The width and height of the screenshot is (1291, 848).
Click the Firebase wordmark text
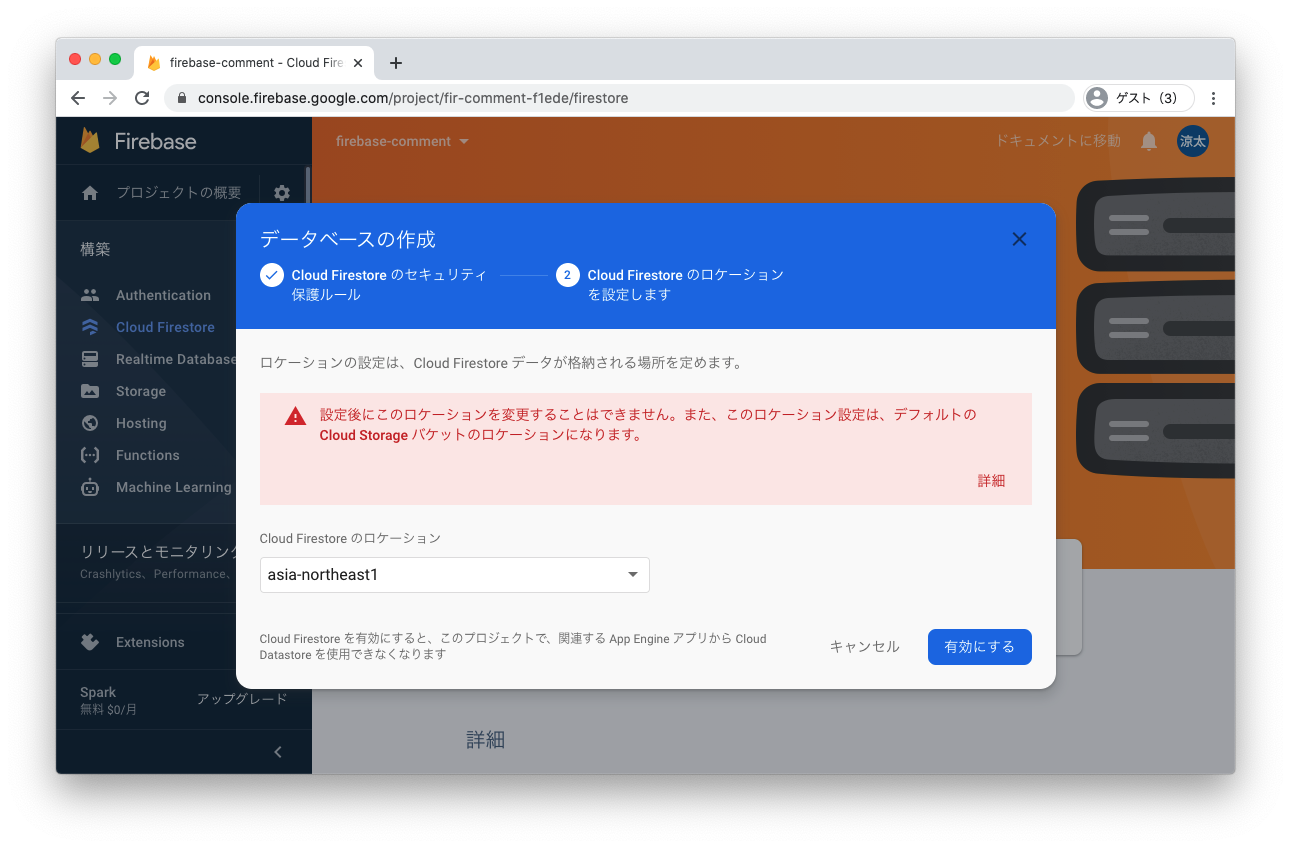click(x=155, y=141)
